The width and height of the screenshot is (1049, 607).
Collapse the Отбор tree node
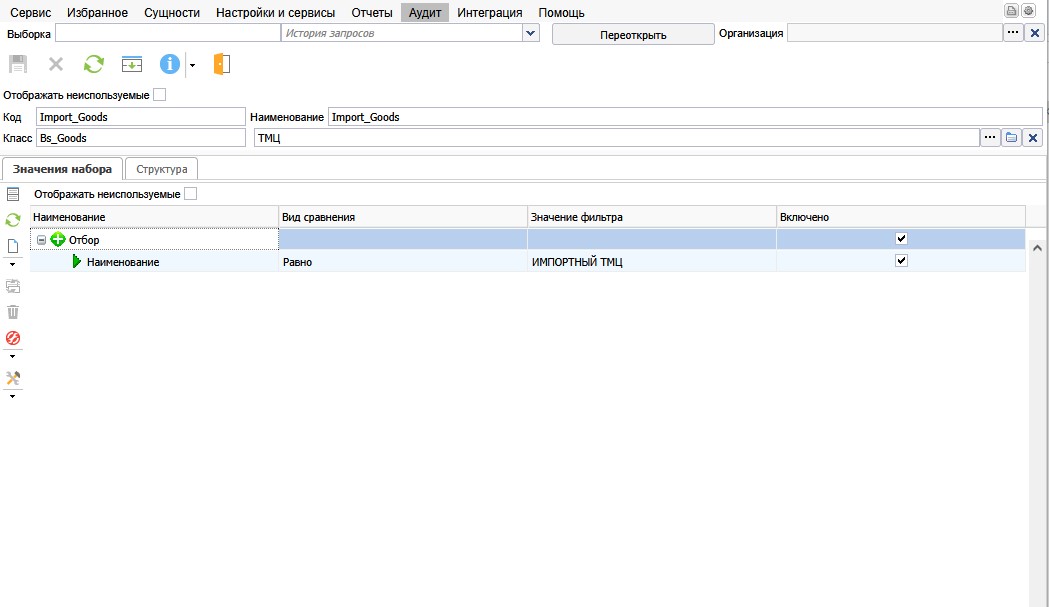[x=41, y=240]
